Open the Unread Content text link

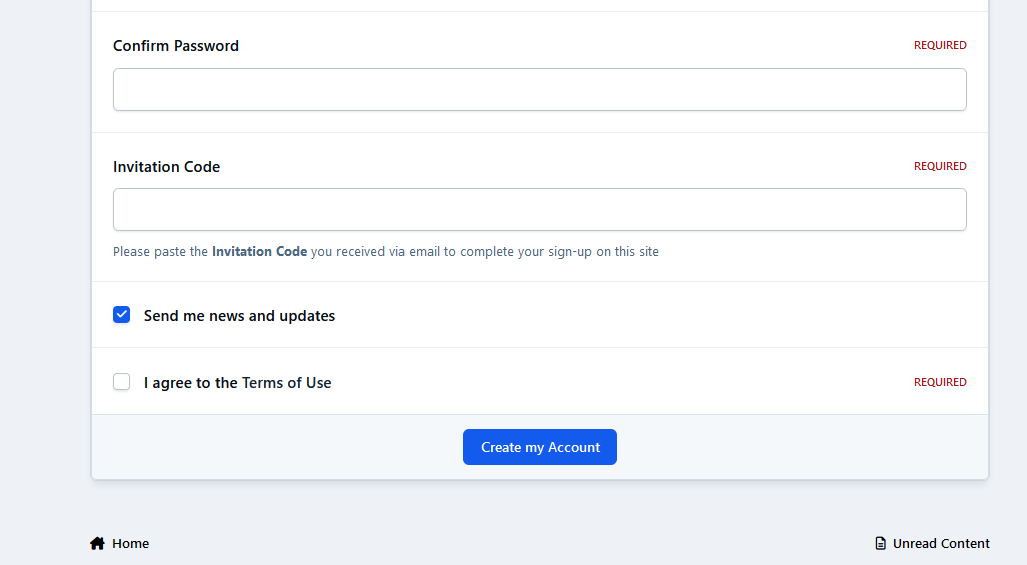941,544
